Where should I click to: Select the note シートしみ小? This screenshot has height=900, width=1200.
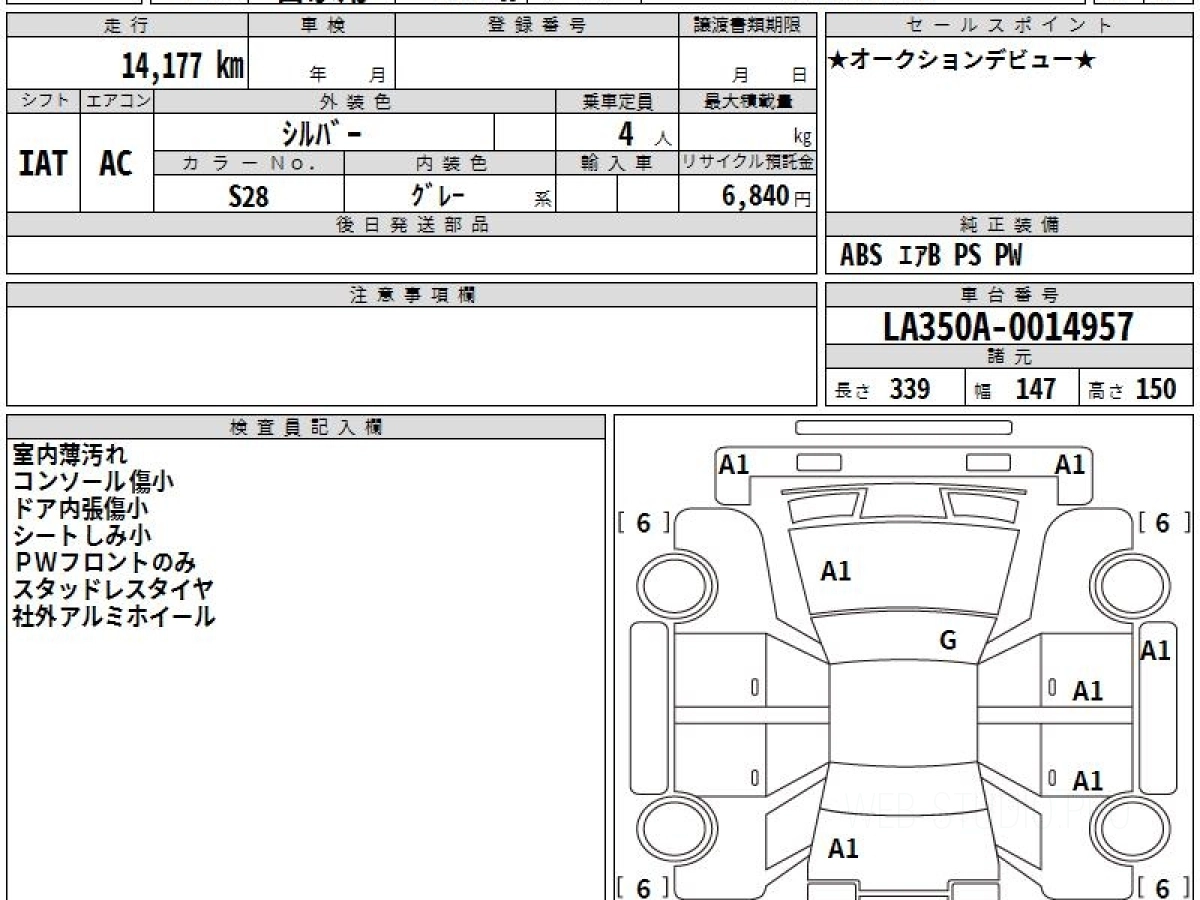coord(82,535)
